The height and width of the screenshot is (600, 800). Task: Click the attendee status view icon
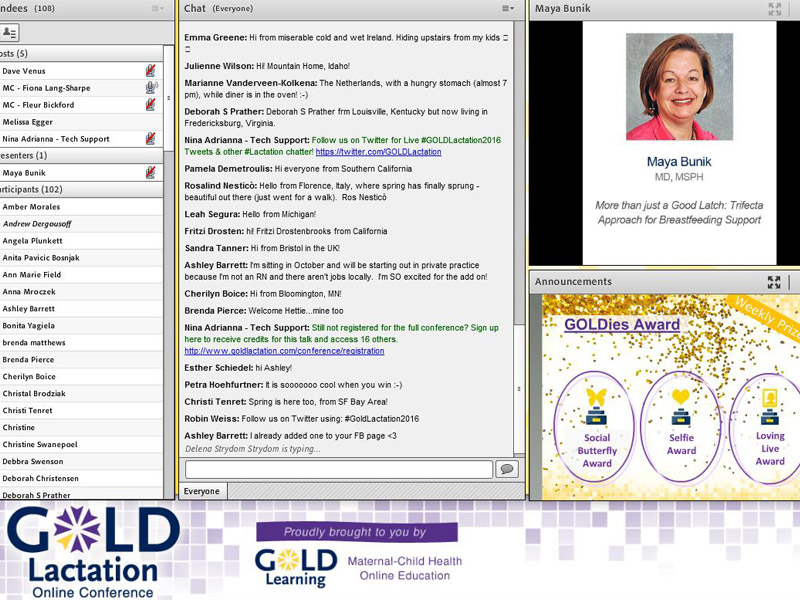tap(10, 33)
